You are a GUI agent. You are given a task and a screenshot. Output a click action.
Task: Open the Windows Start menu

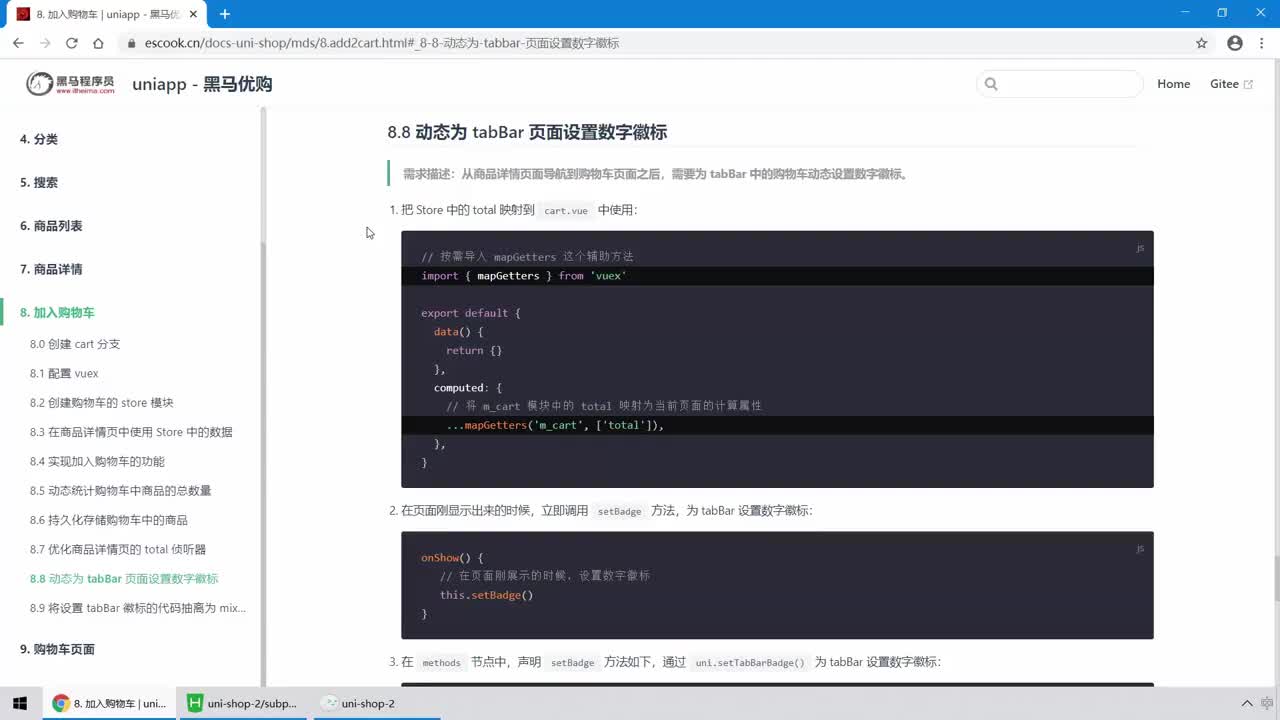20,703
